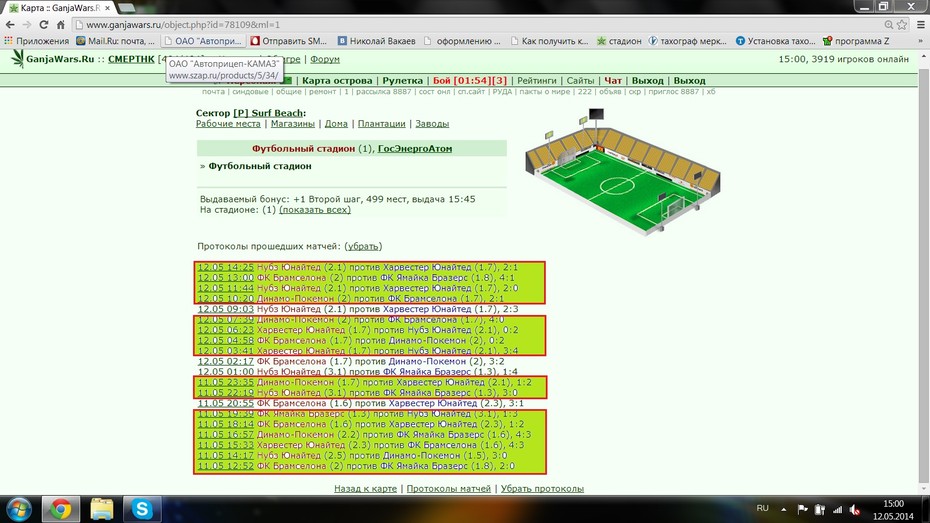Click the network signal tray icon

pyautogui.click(x=837, y=509)
